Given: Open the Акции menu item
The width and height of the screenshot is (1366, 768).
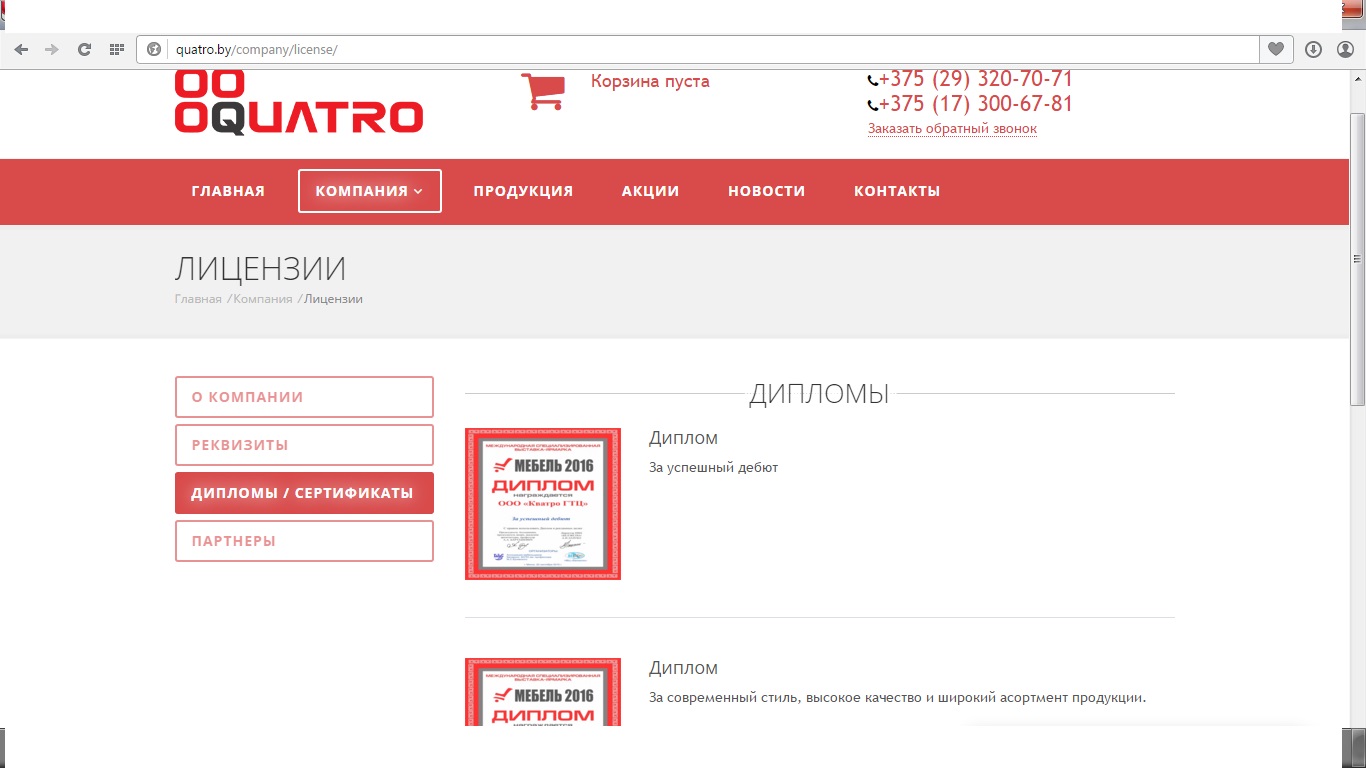Looking at the screenshot, I should click(x=650, y=191).
